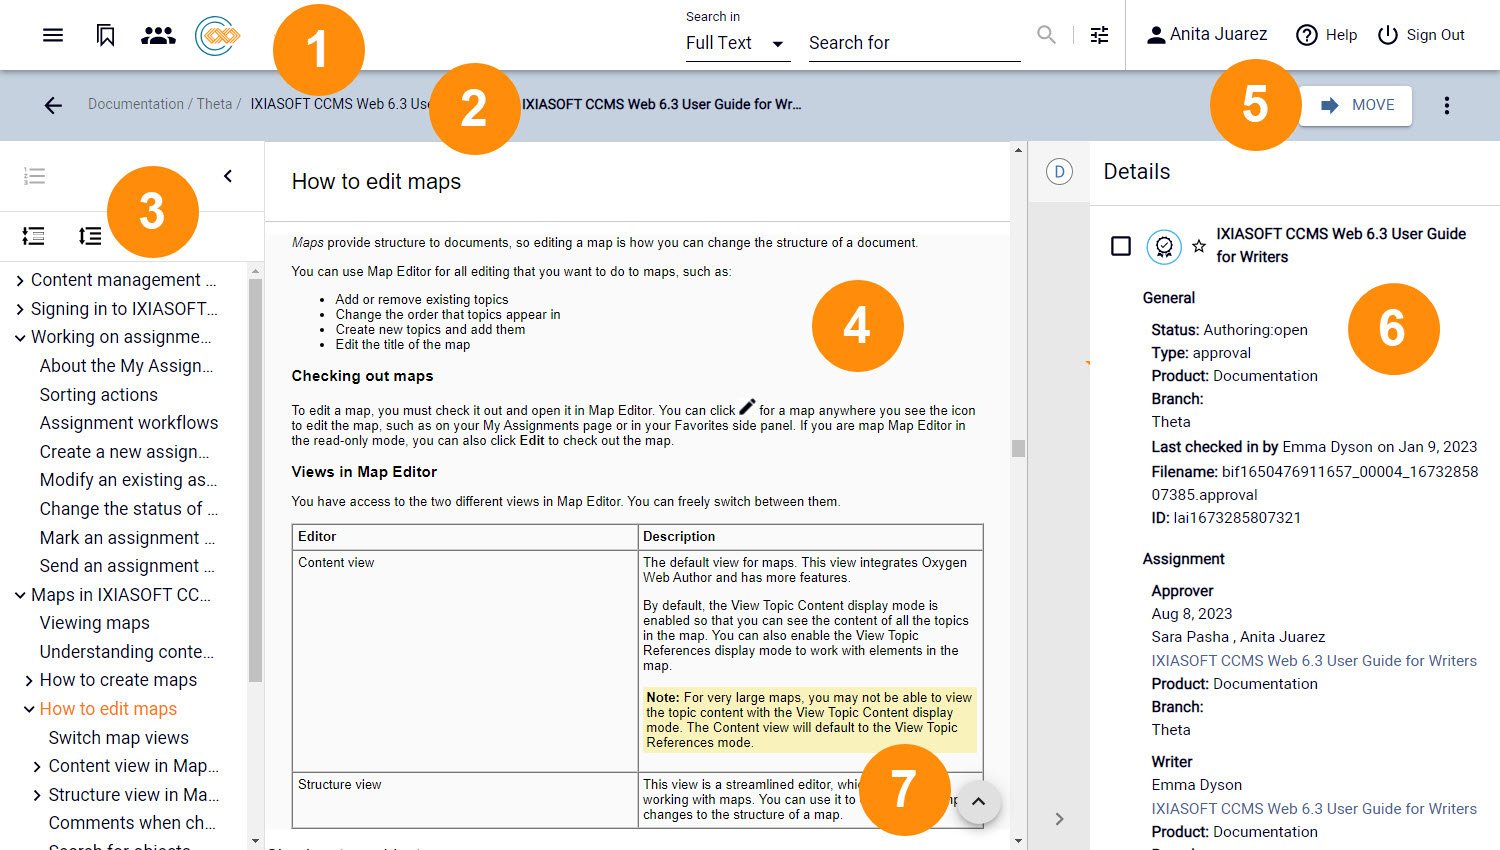The width and height of the screenshot is (1500, 850).
Task: Toggle the favorite star icon
Action: point(1199,246)
